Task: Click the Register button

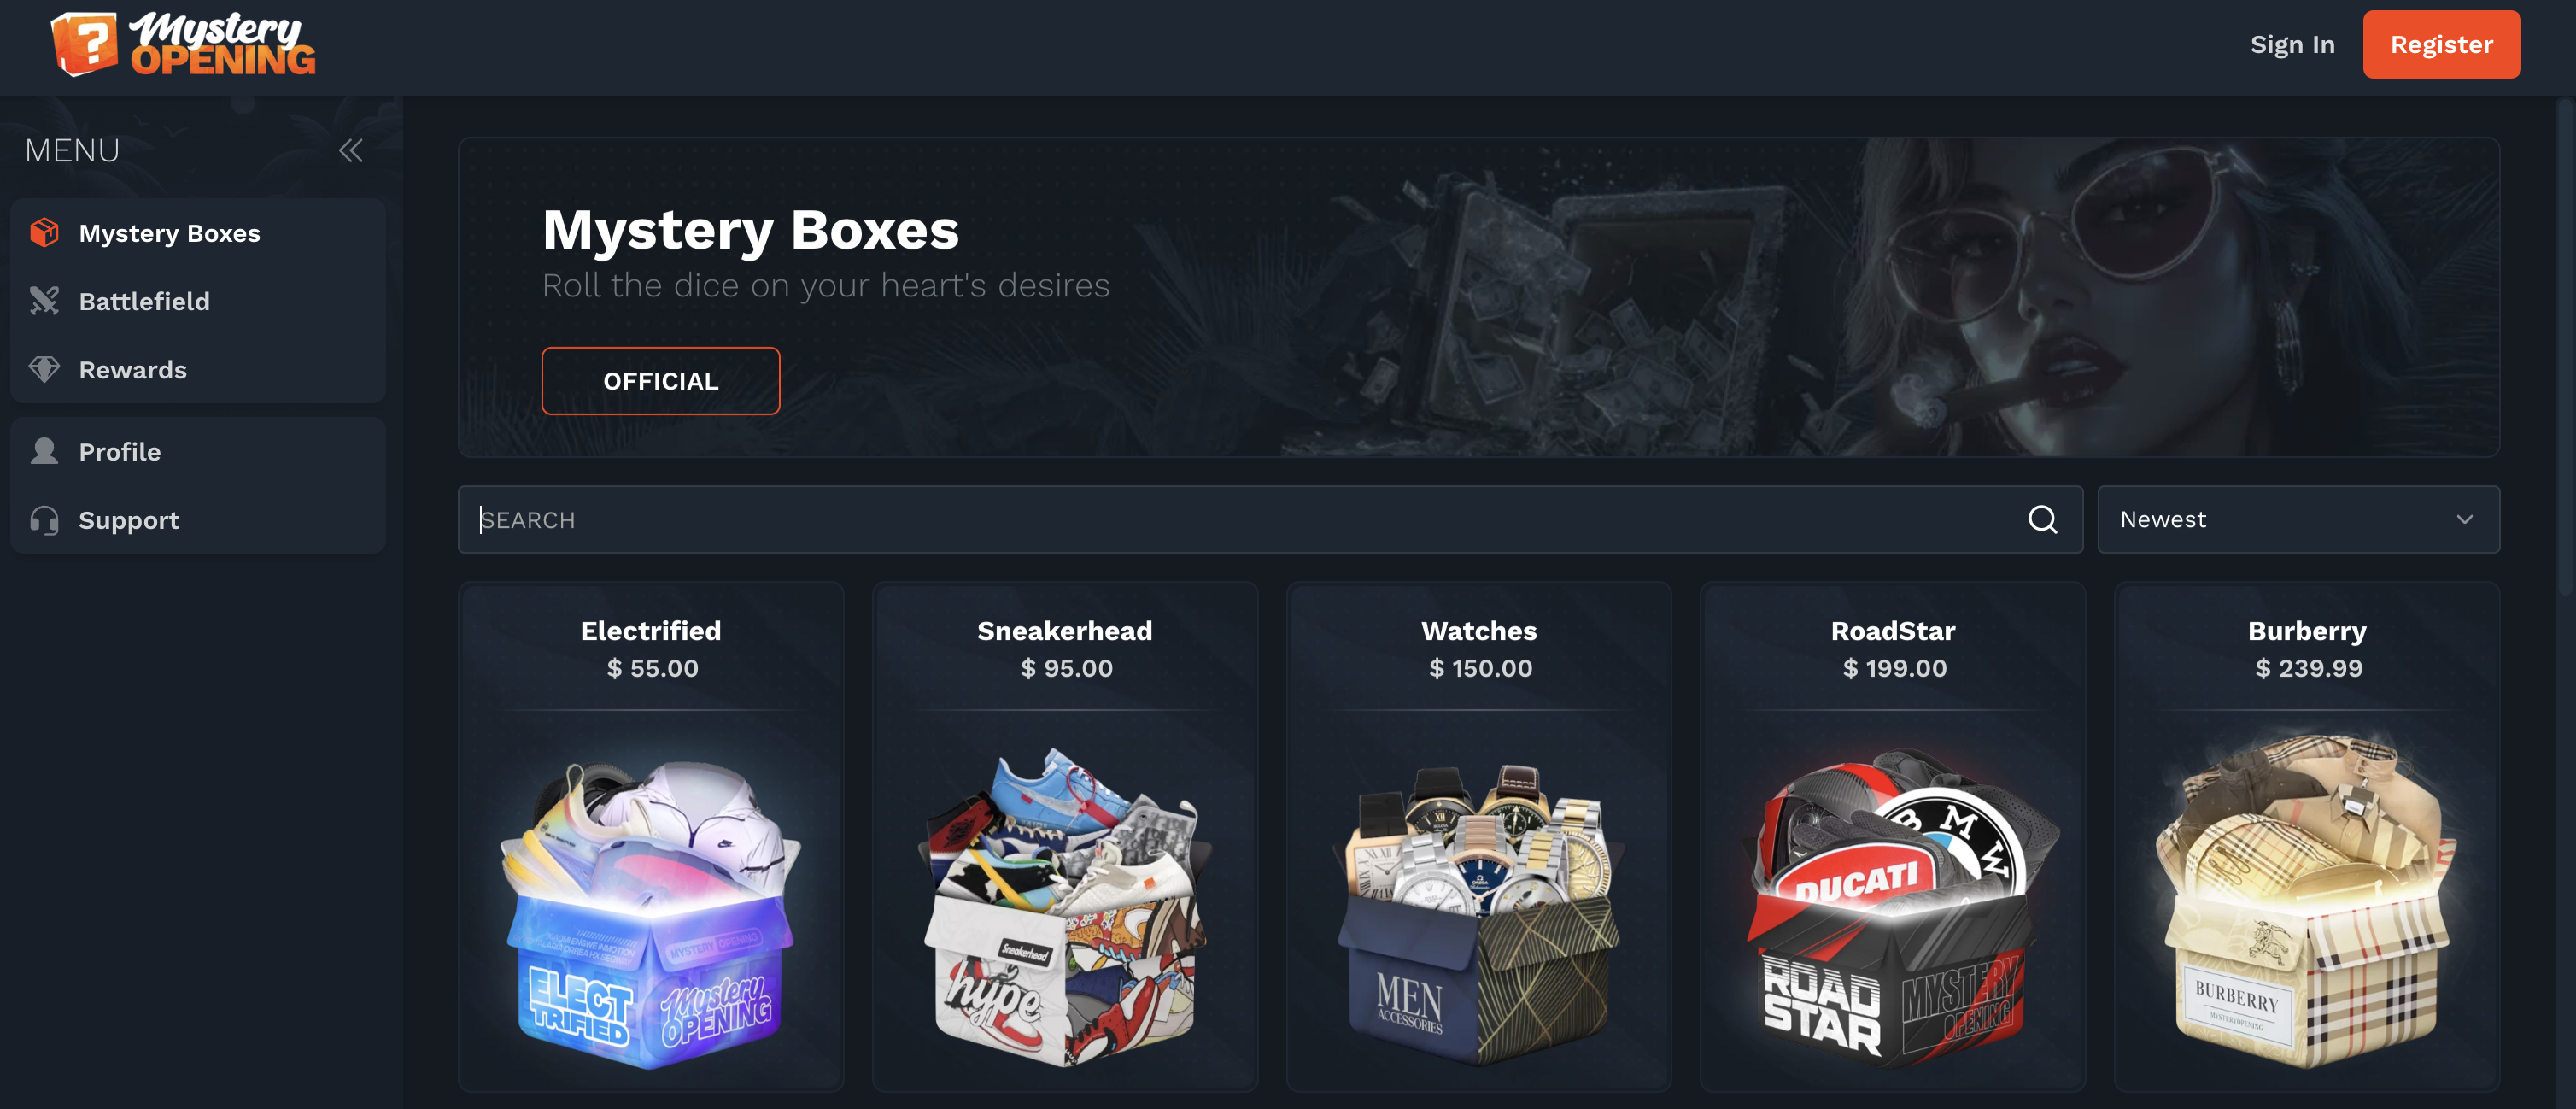Action: coord(2441,44)
